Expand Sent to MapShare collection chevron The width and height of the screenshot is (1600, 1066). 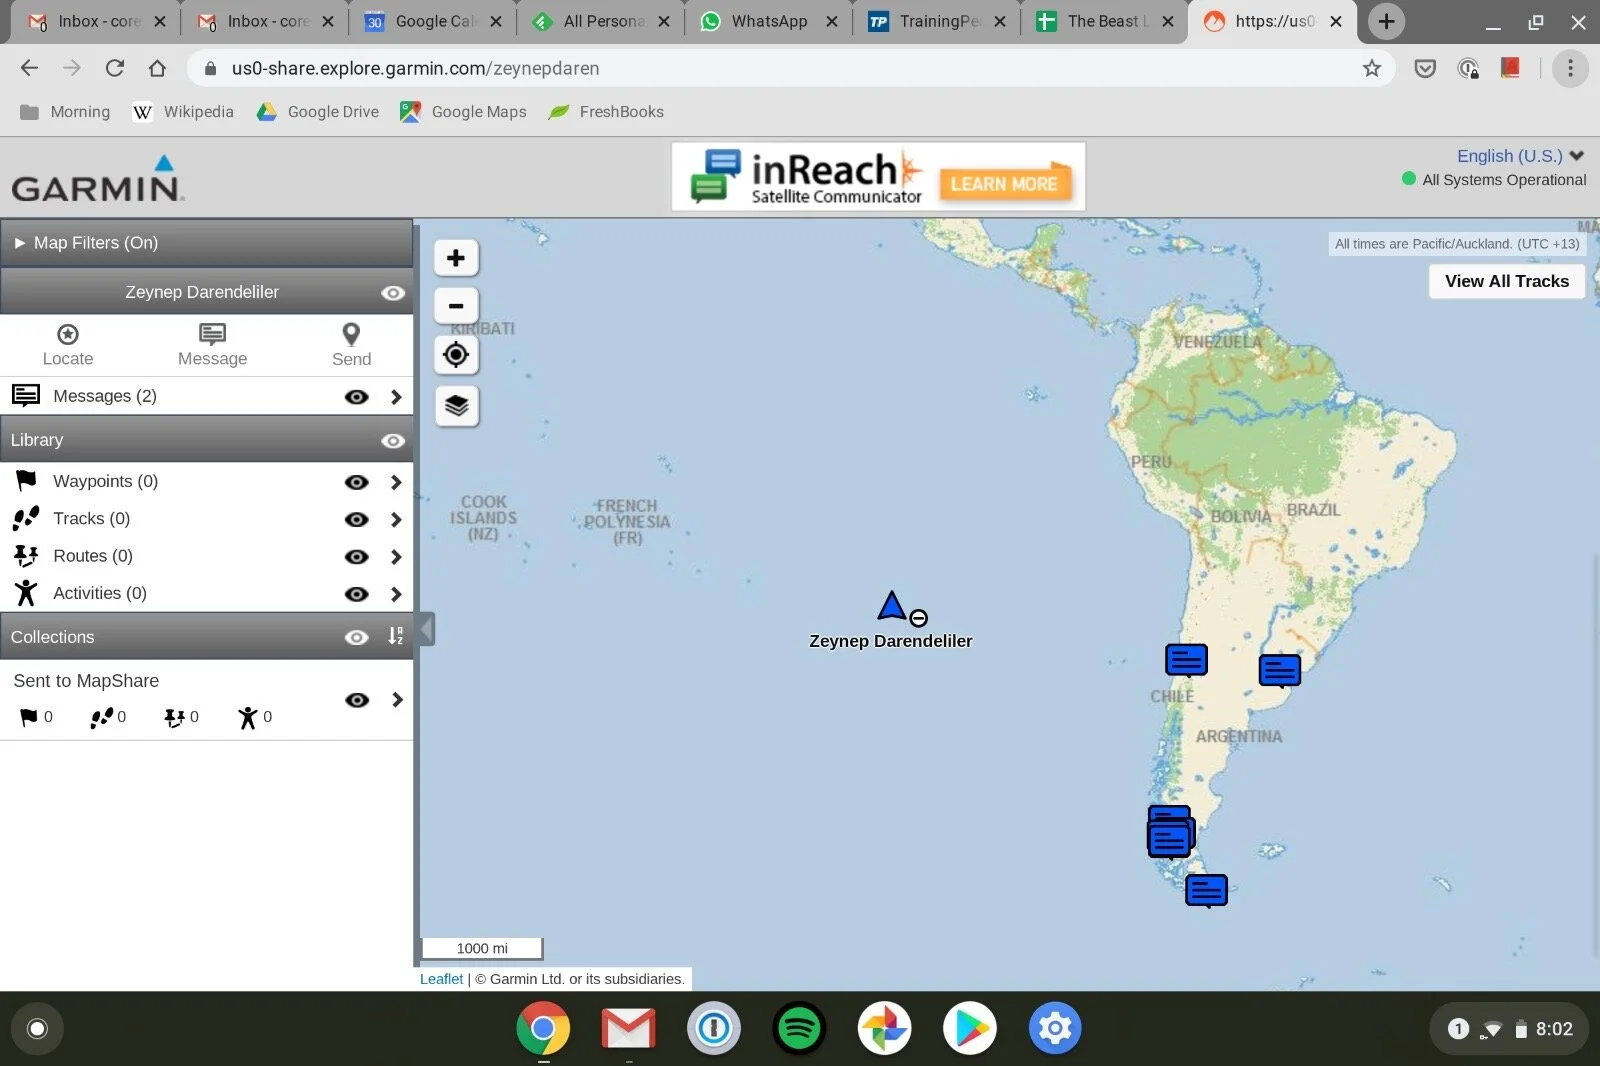397,700
